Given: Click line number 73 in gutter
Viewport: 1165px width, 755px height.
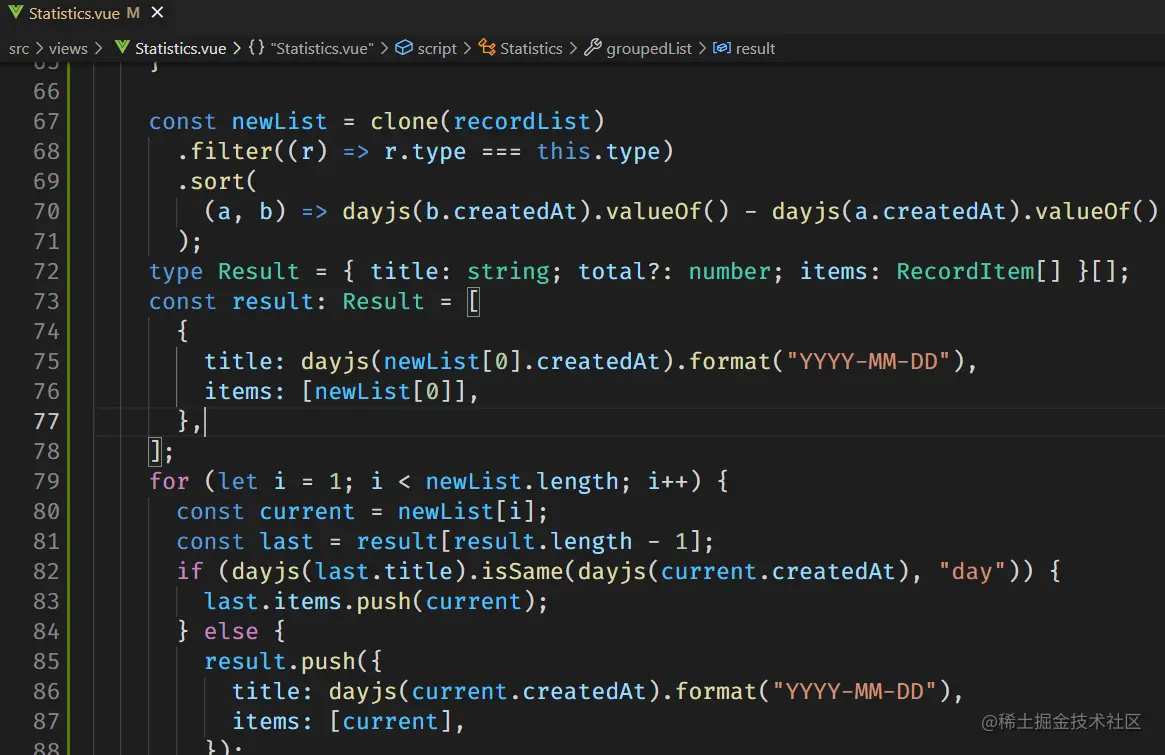Looking at the screenshot, I should pyautogui.click(x=46, y=301).
